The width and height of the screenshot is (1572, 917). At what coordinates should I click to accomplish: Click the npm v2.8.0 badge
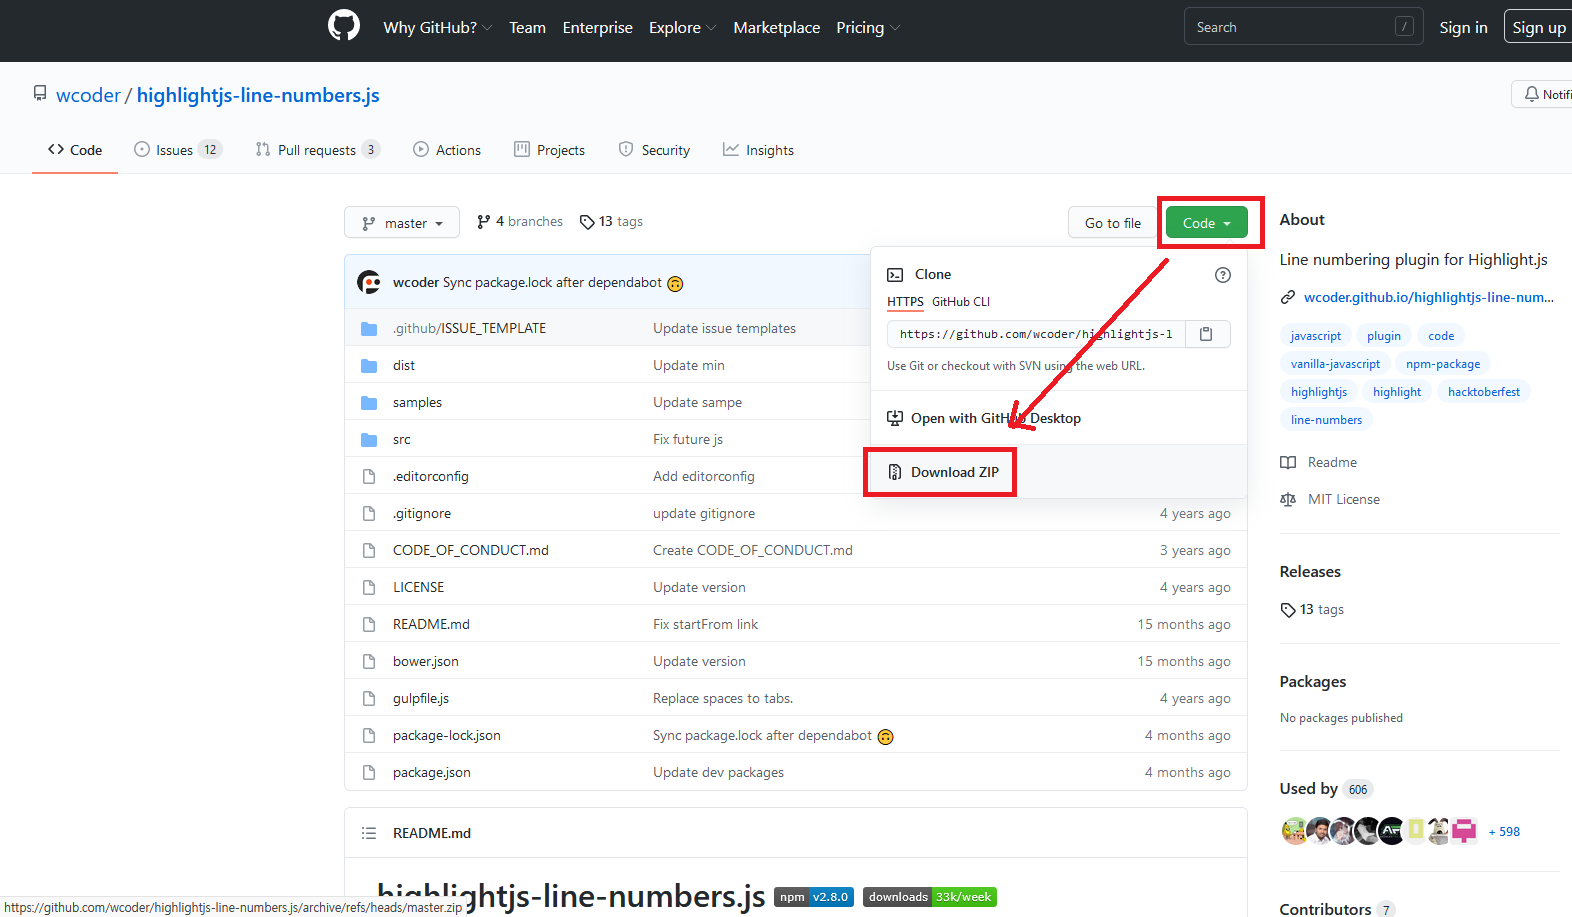[814, 897]
